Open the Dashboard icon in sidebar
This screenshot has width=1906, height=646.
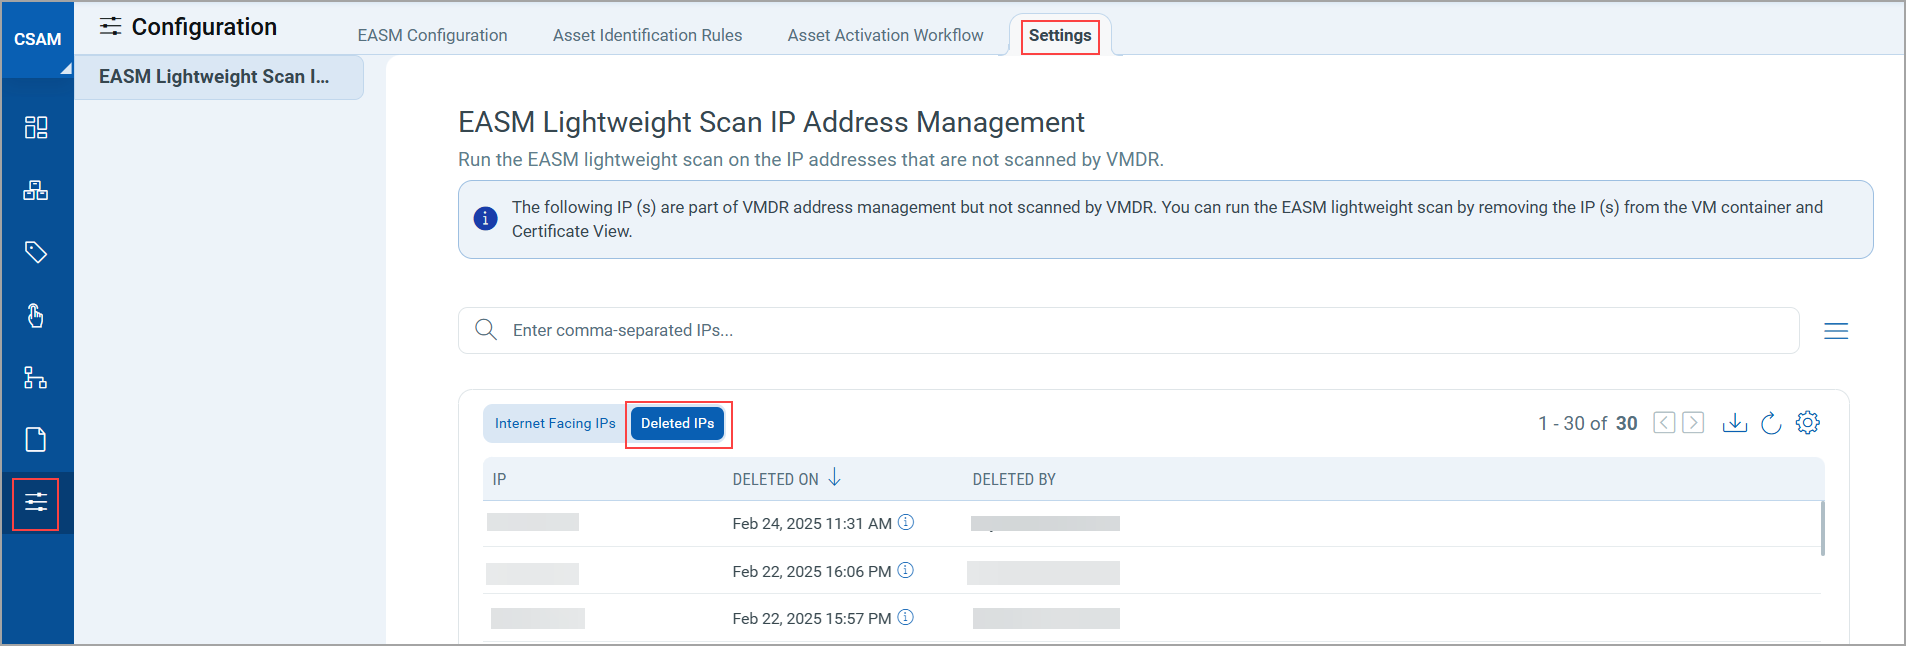pyautogui.click(x=36, y=127)
